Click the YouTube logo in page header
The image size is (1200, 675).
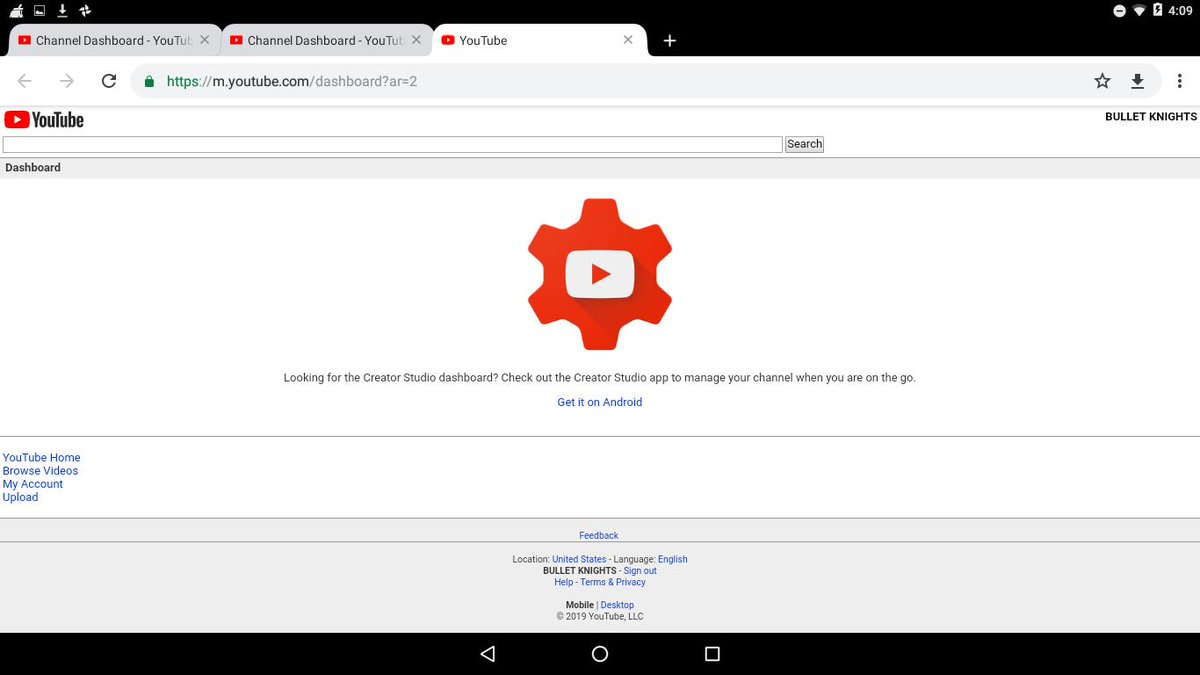click(x=44, y=120)
